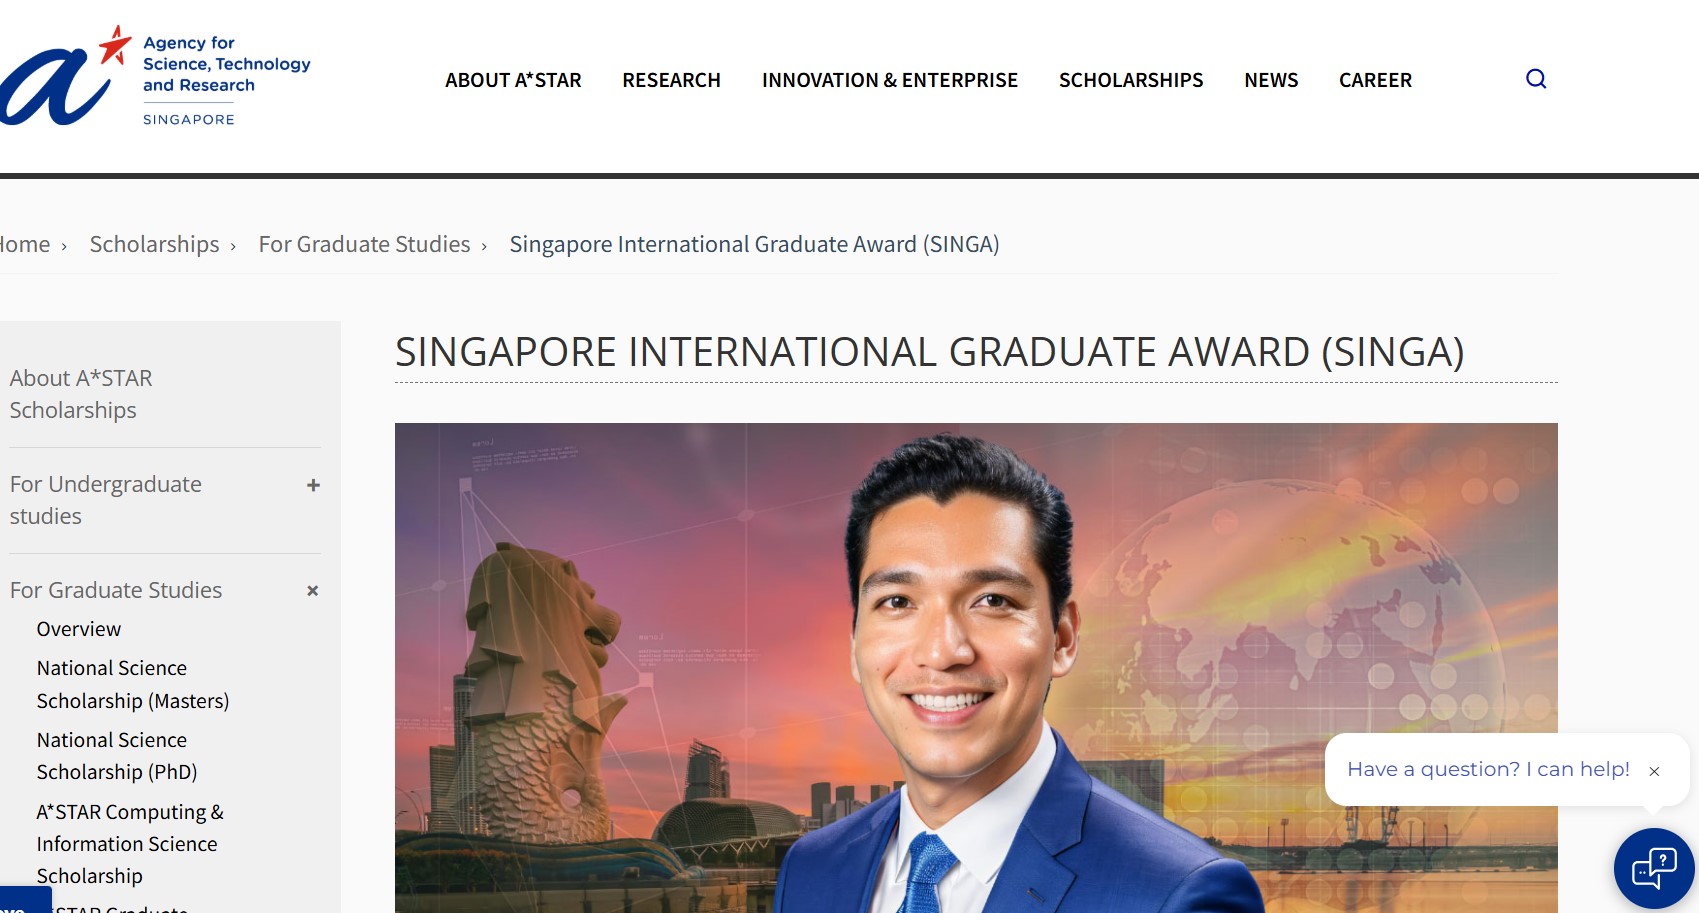Open the RESEARCH menu
This screenshot has height=913, width=1699.
point(671,80)
